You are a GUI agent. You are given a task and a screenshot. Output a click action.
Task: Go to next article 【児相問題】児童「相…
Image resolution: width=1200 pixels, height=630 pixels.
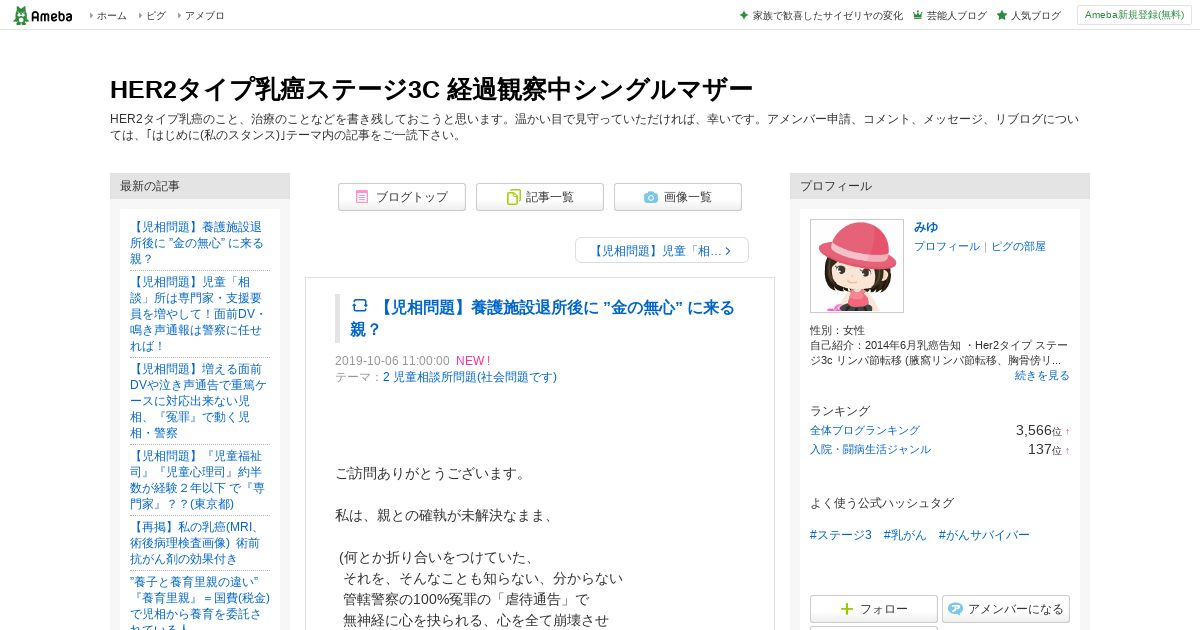point(662,250)
